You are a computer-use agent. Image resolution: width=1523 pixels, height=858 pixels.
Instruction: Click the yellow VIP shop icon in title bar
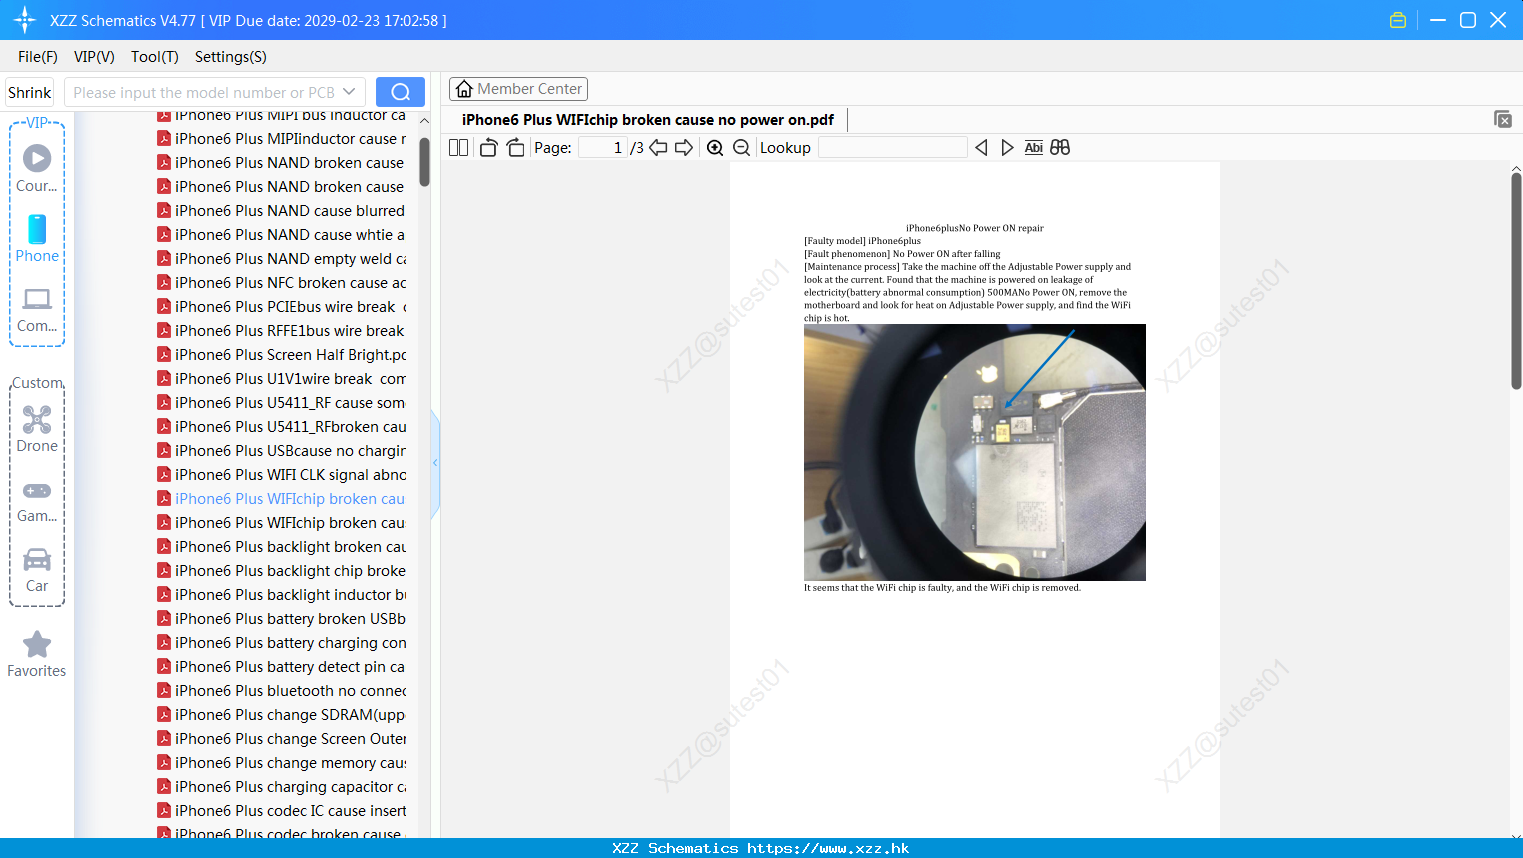click(1398, 20)
